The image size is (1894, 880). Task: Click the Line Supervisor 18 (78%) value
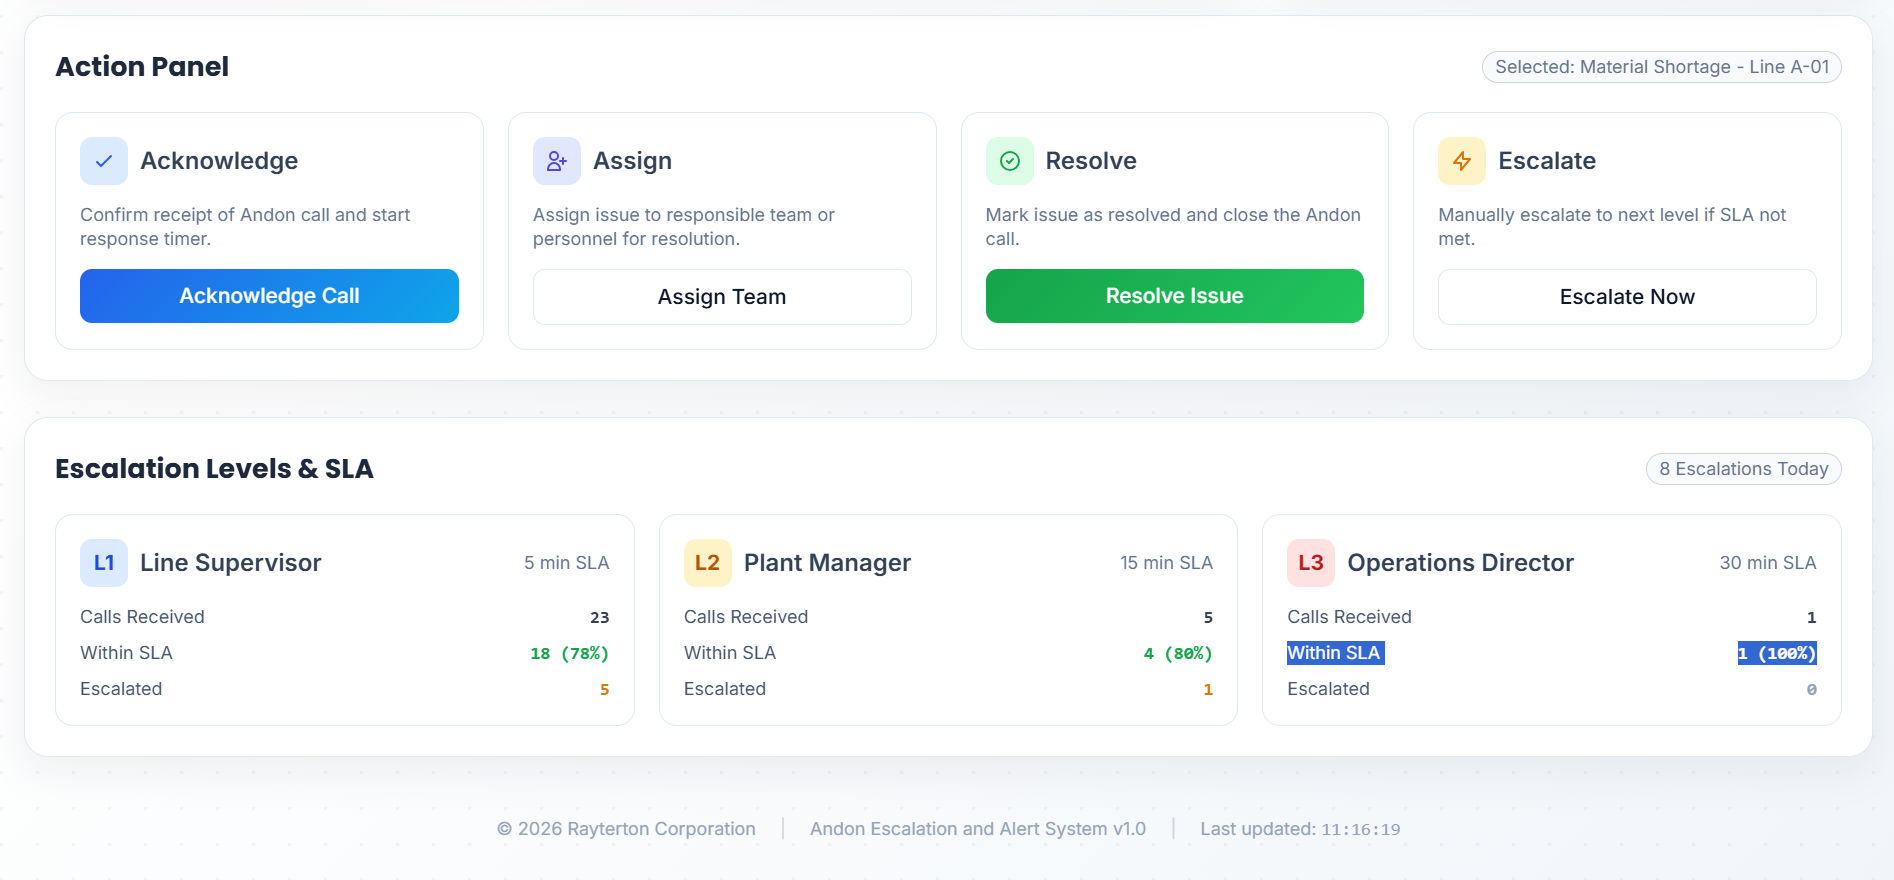click(569, 653)
